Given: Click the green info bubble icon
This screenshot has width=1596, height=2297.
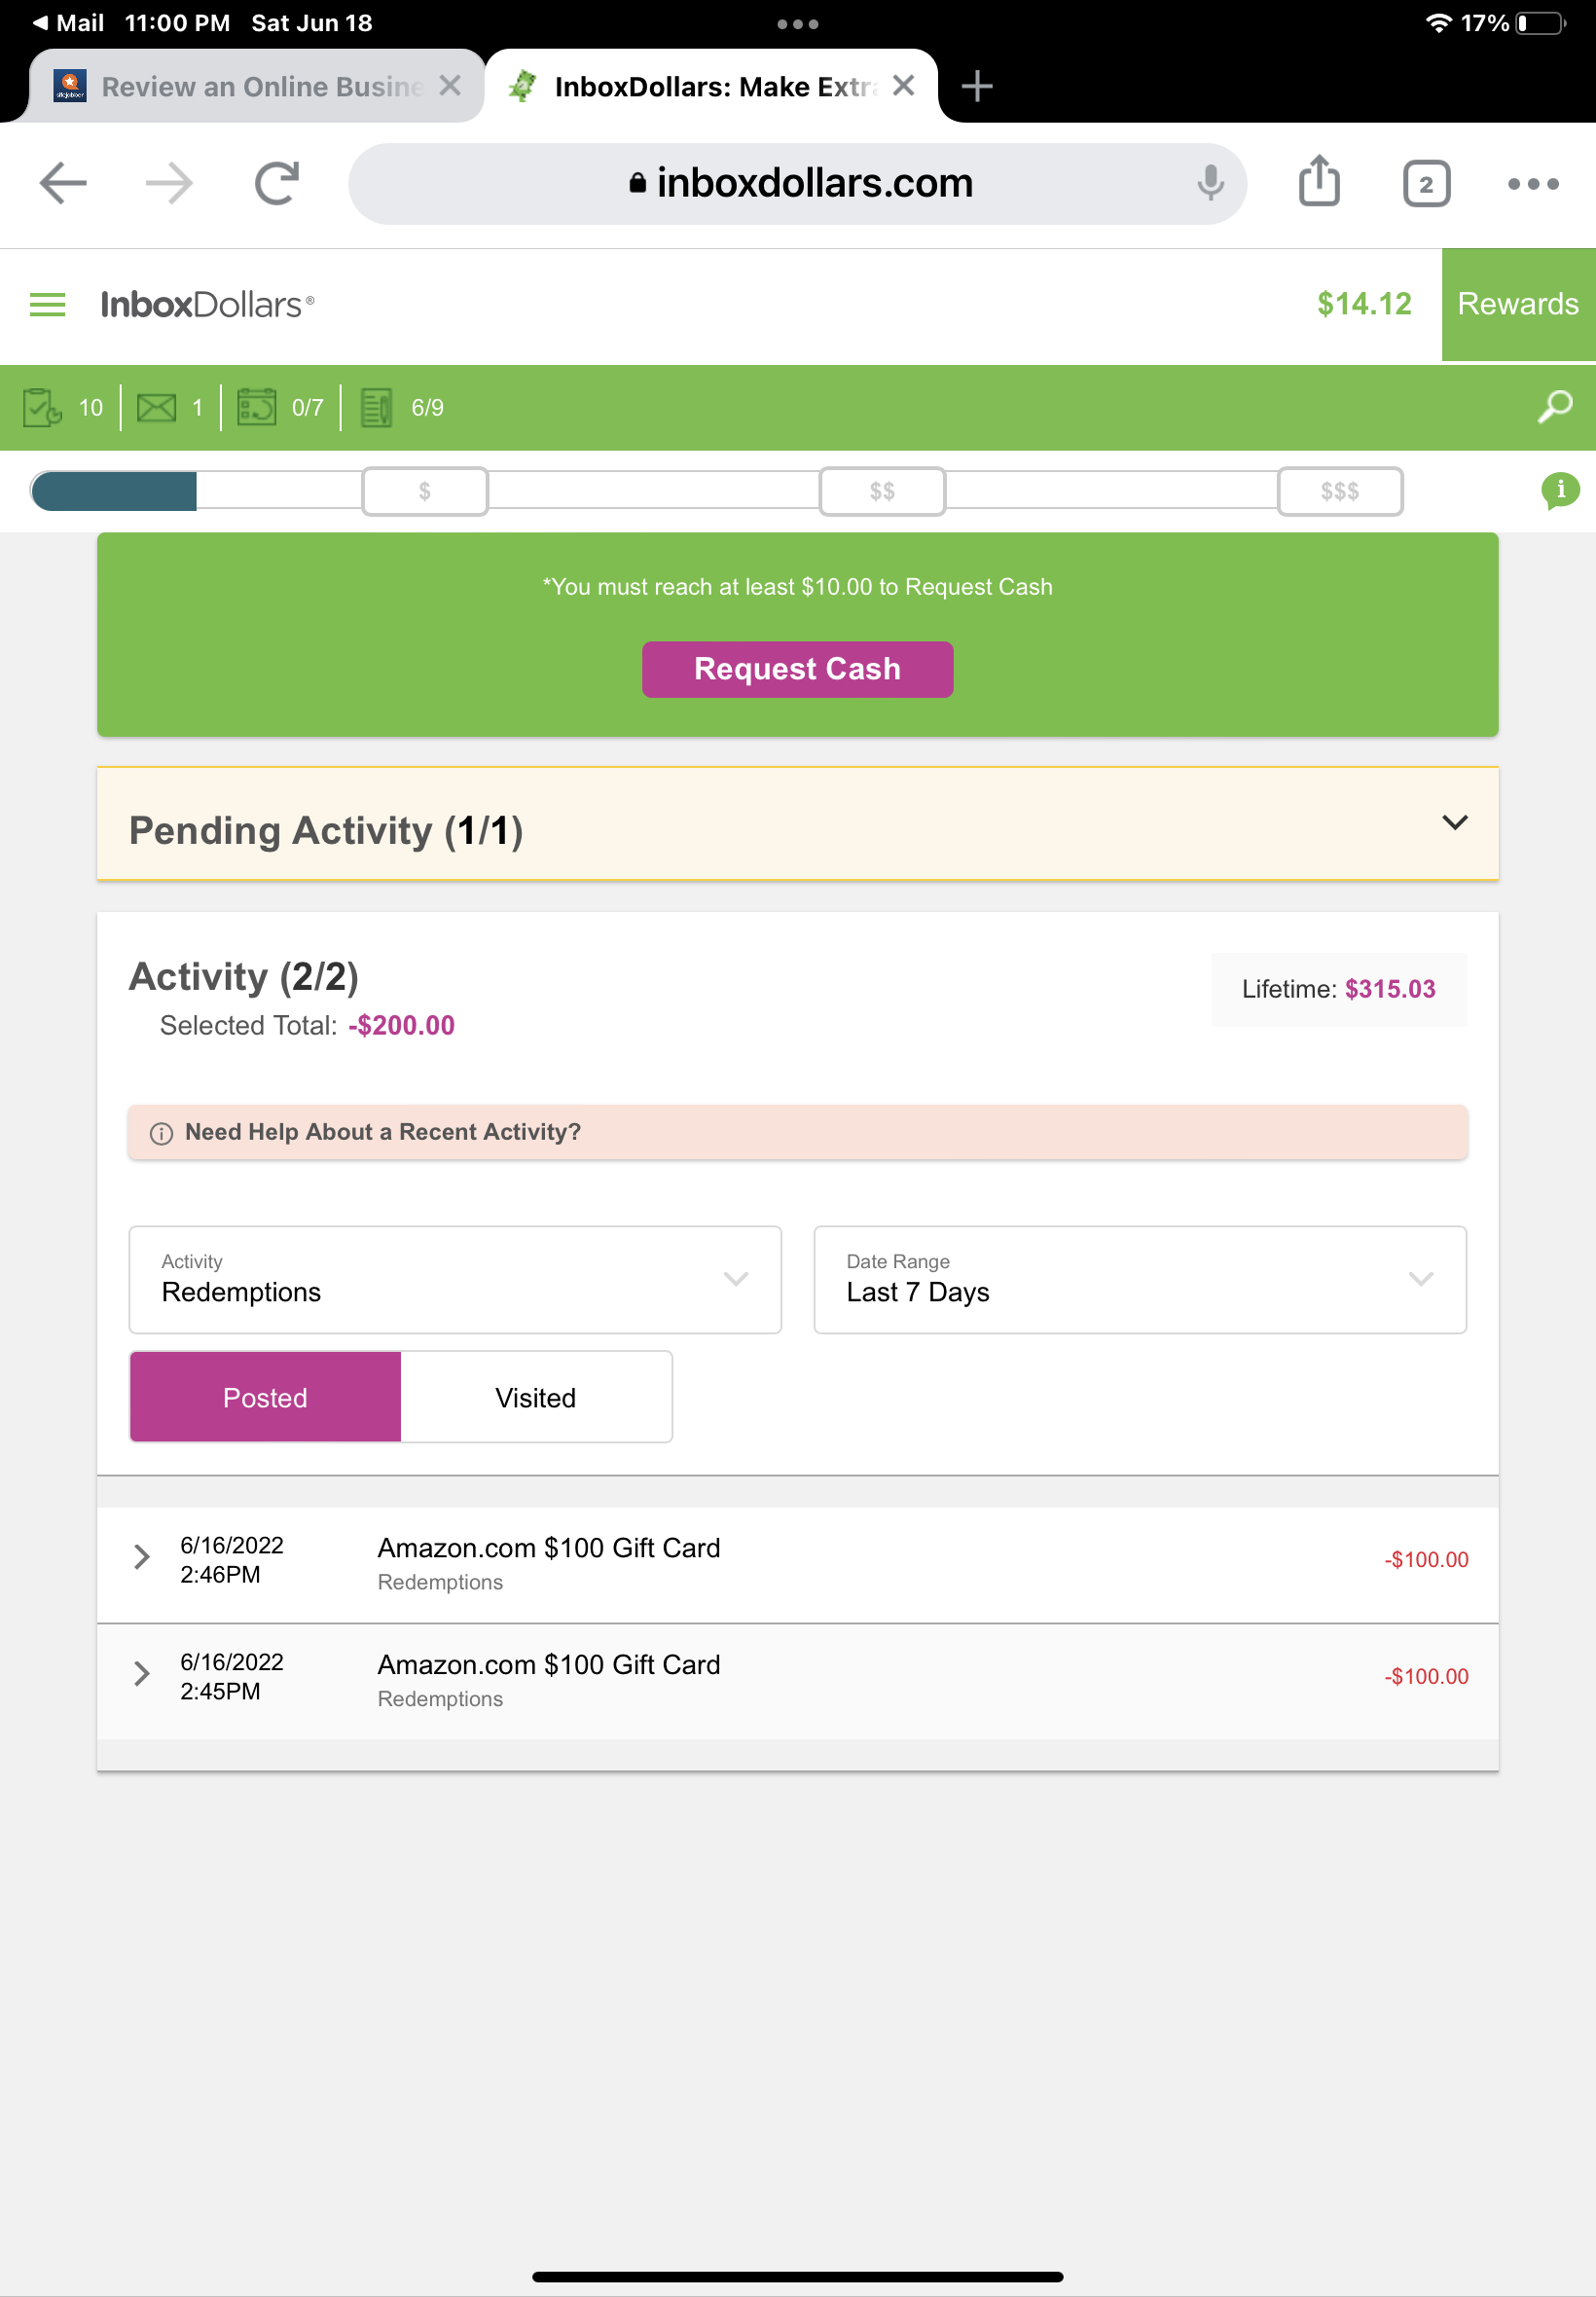Looking at the screenshot, I should click(x=1559, y=490).
